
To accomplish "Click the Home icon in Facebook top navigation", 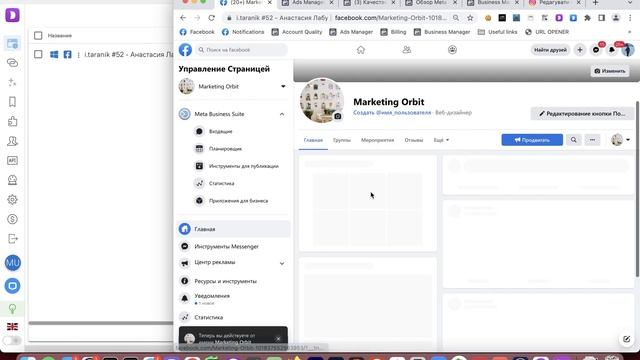I will click(x=361, y=50).
